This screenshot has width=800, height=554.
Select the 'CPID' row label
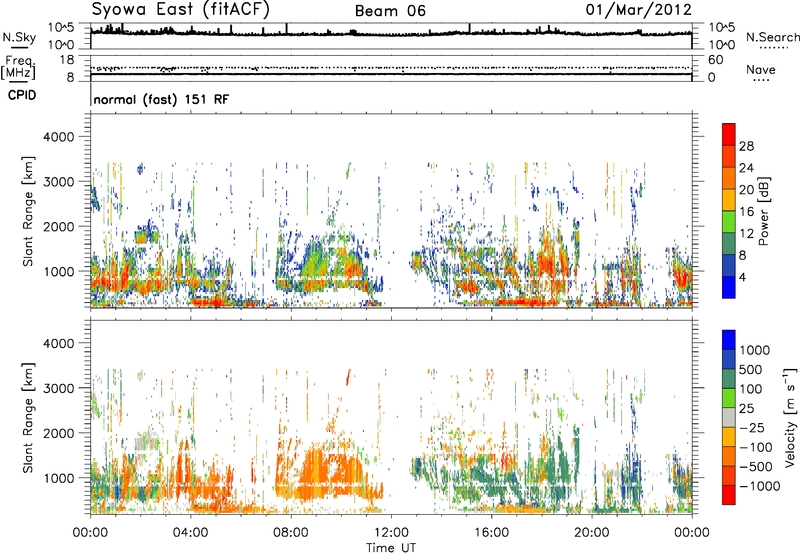pos(22,95)
